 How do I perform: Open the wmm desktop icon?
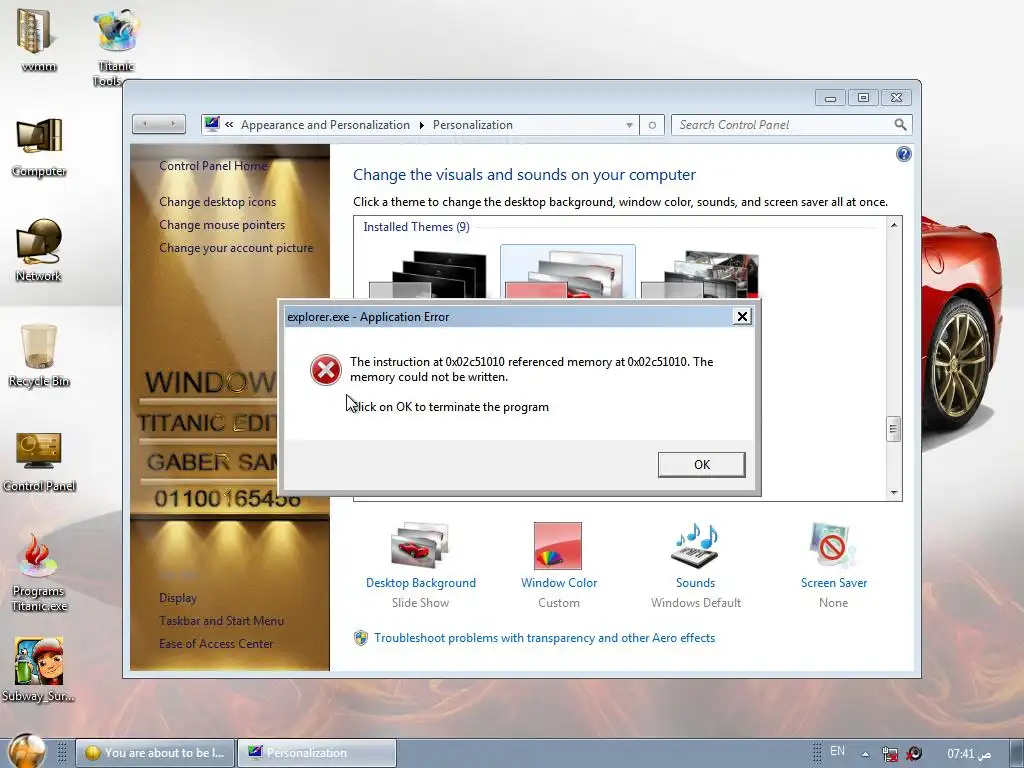pyautogui.click(x=38, y=38)
